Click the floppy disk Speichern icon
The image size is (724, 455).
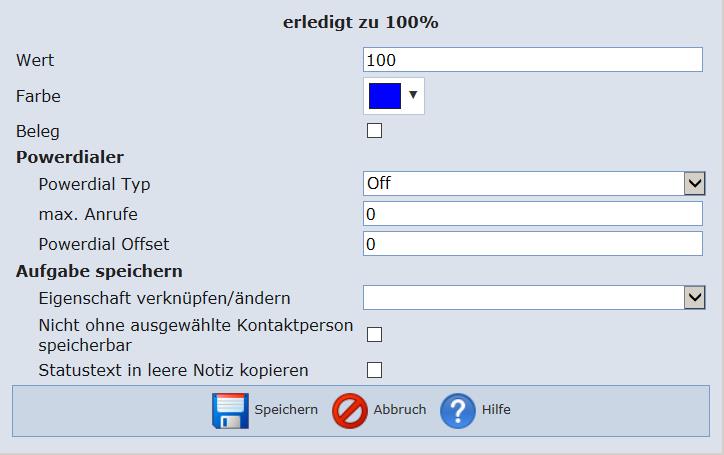point(230,410)
